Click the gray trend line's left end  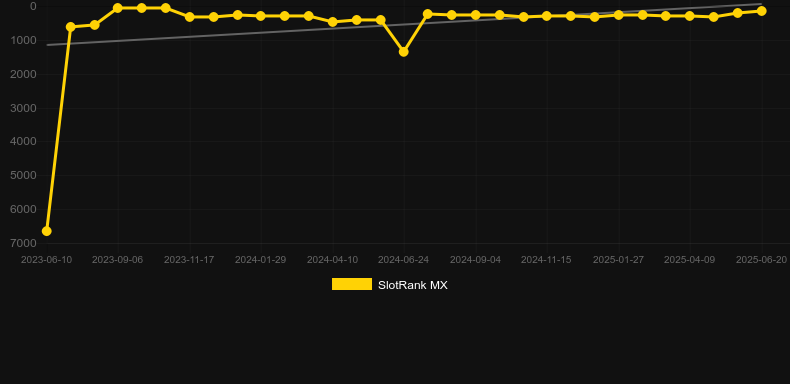pos(48,45)
